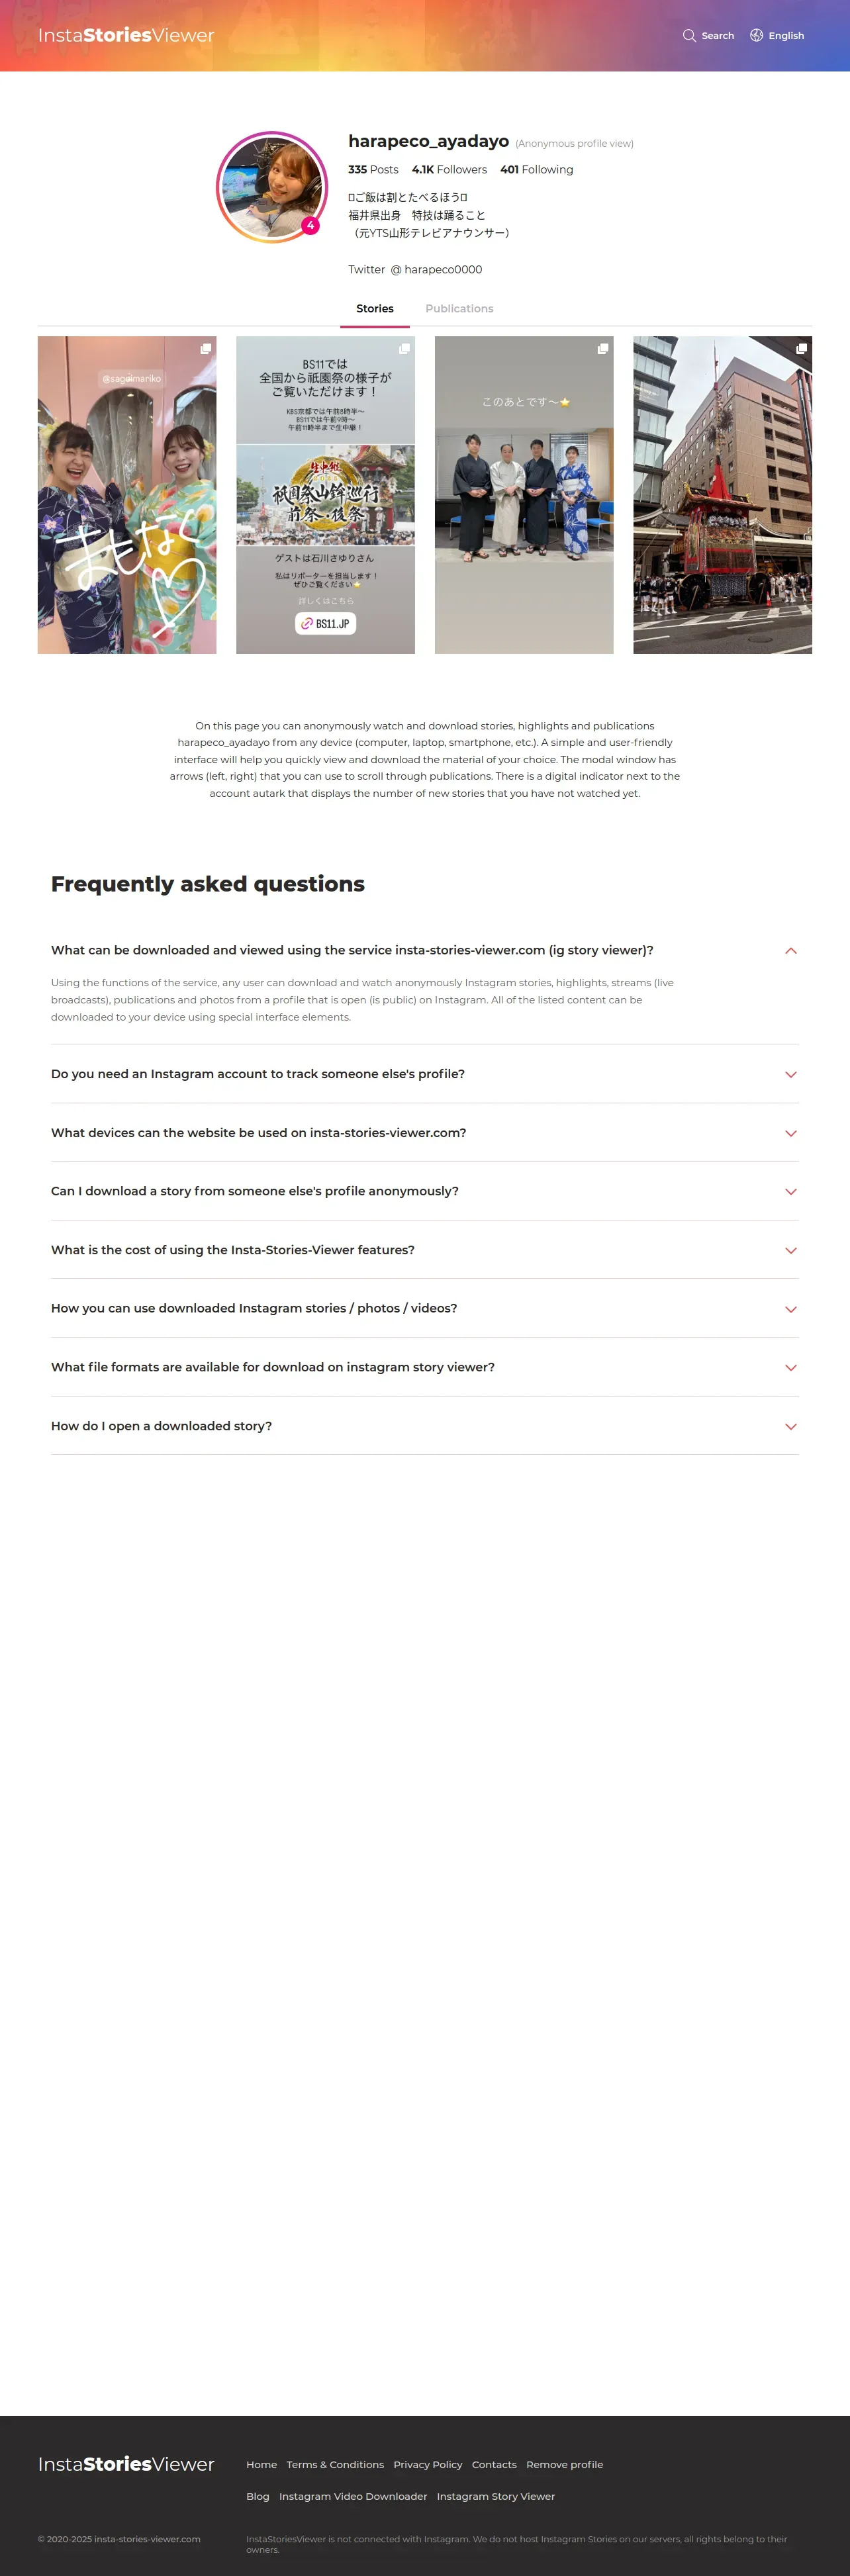Viewport: 850px width, 2576px height.
Task: Expand "How do I open a downloaded story?"
Action: coord(790,1426)
